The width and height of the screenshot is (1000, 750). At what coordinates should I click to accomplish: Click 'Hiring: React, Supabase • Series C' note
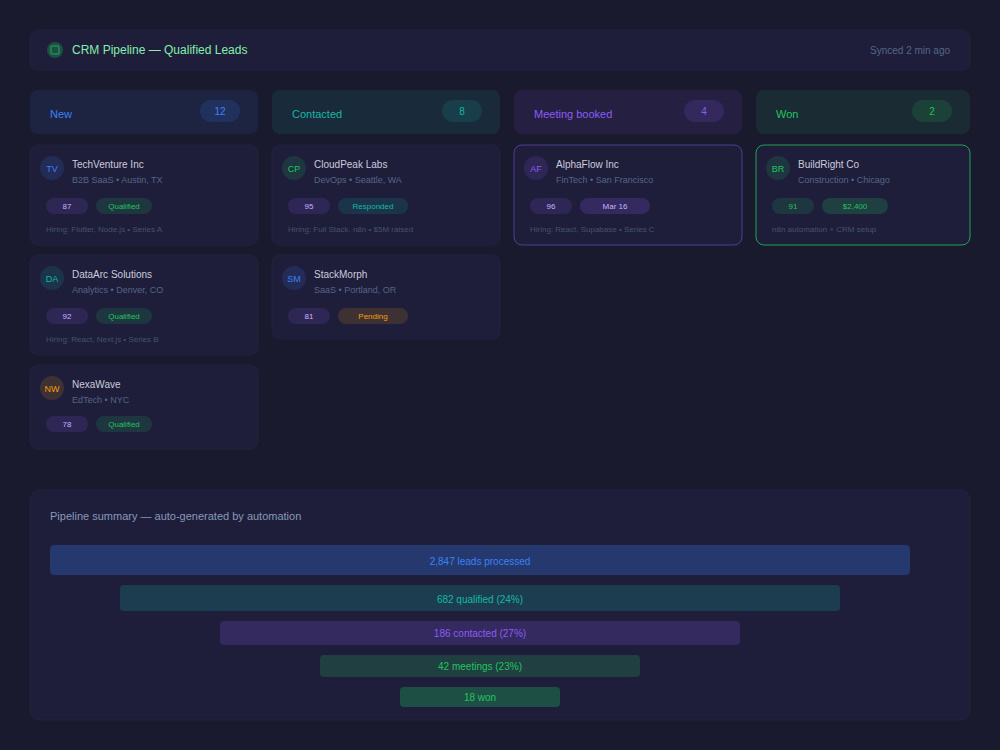pos(592,230)
